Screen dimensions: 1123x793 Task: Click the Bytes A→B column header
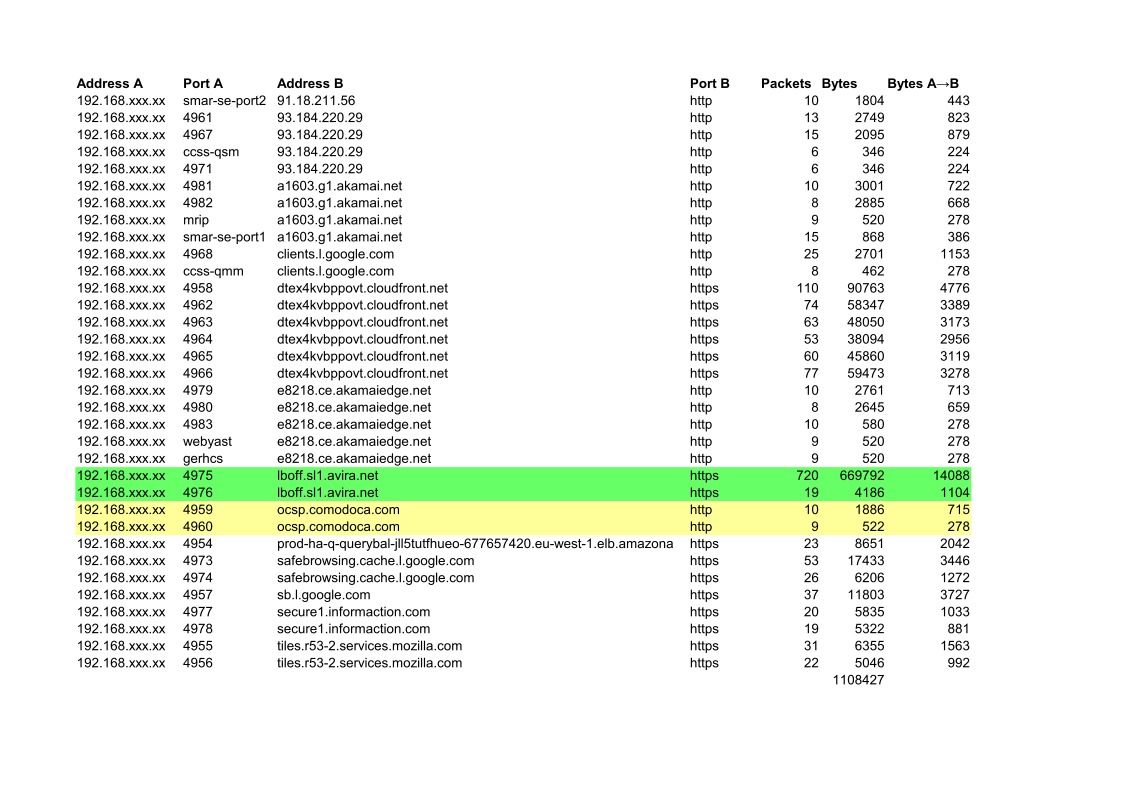(x=922, y=84)
